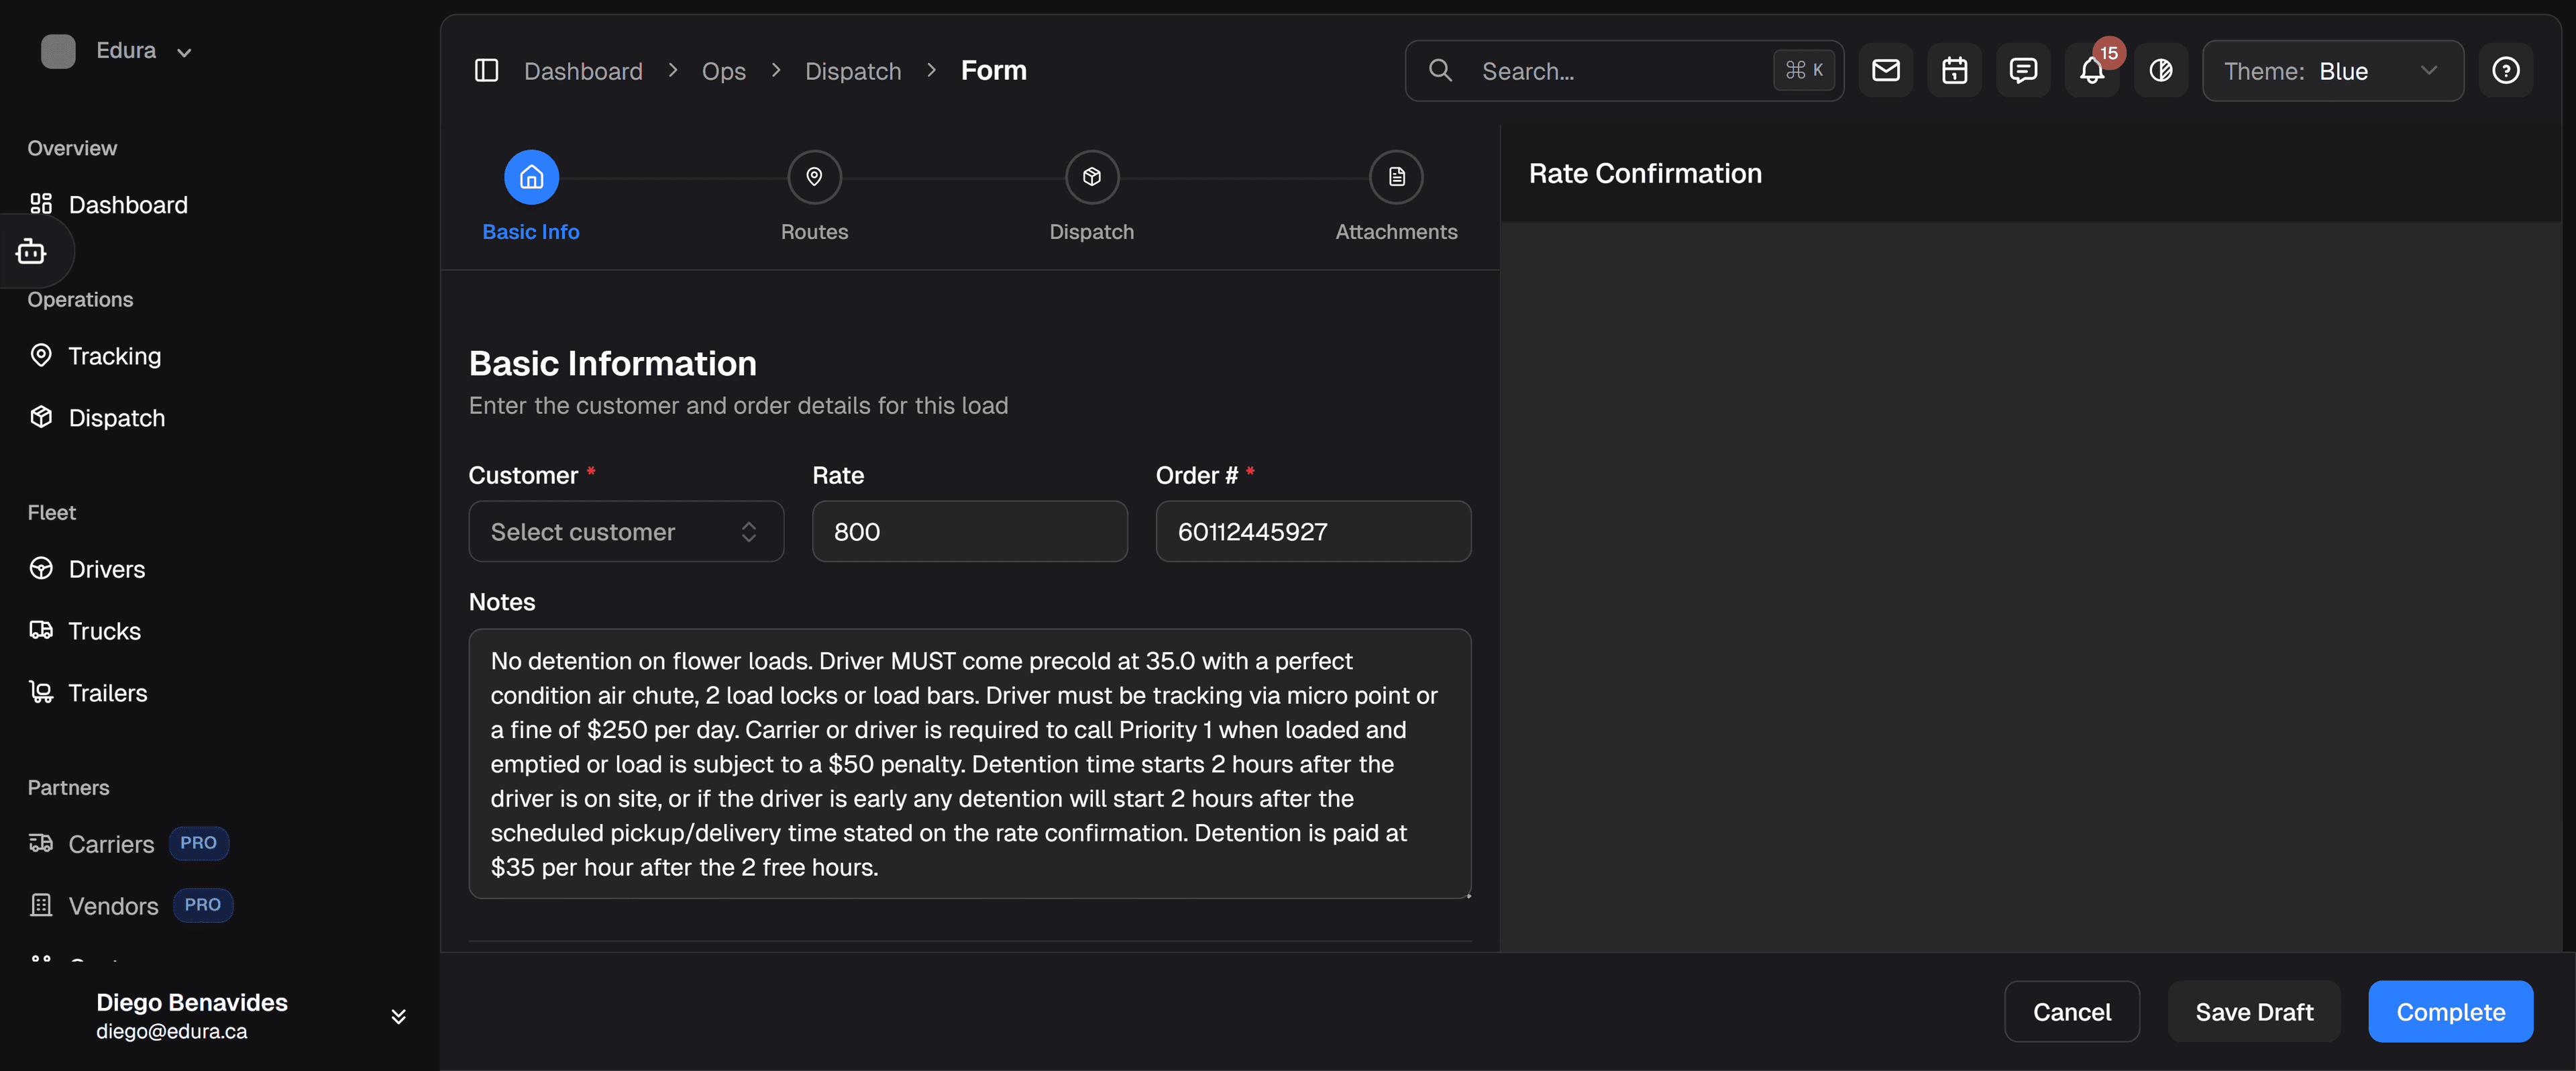Collapse the sidebar using the panel icon
The image size is (2576, 1071).
tap(487, 70)
